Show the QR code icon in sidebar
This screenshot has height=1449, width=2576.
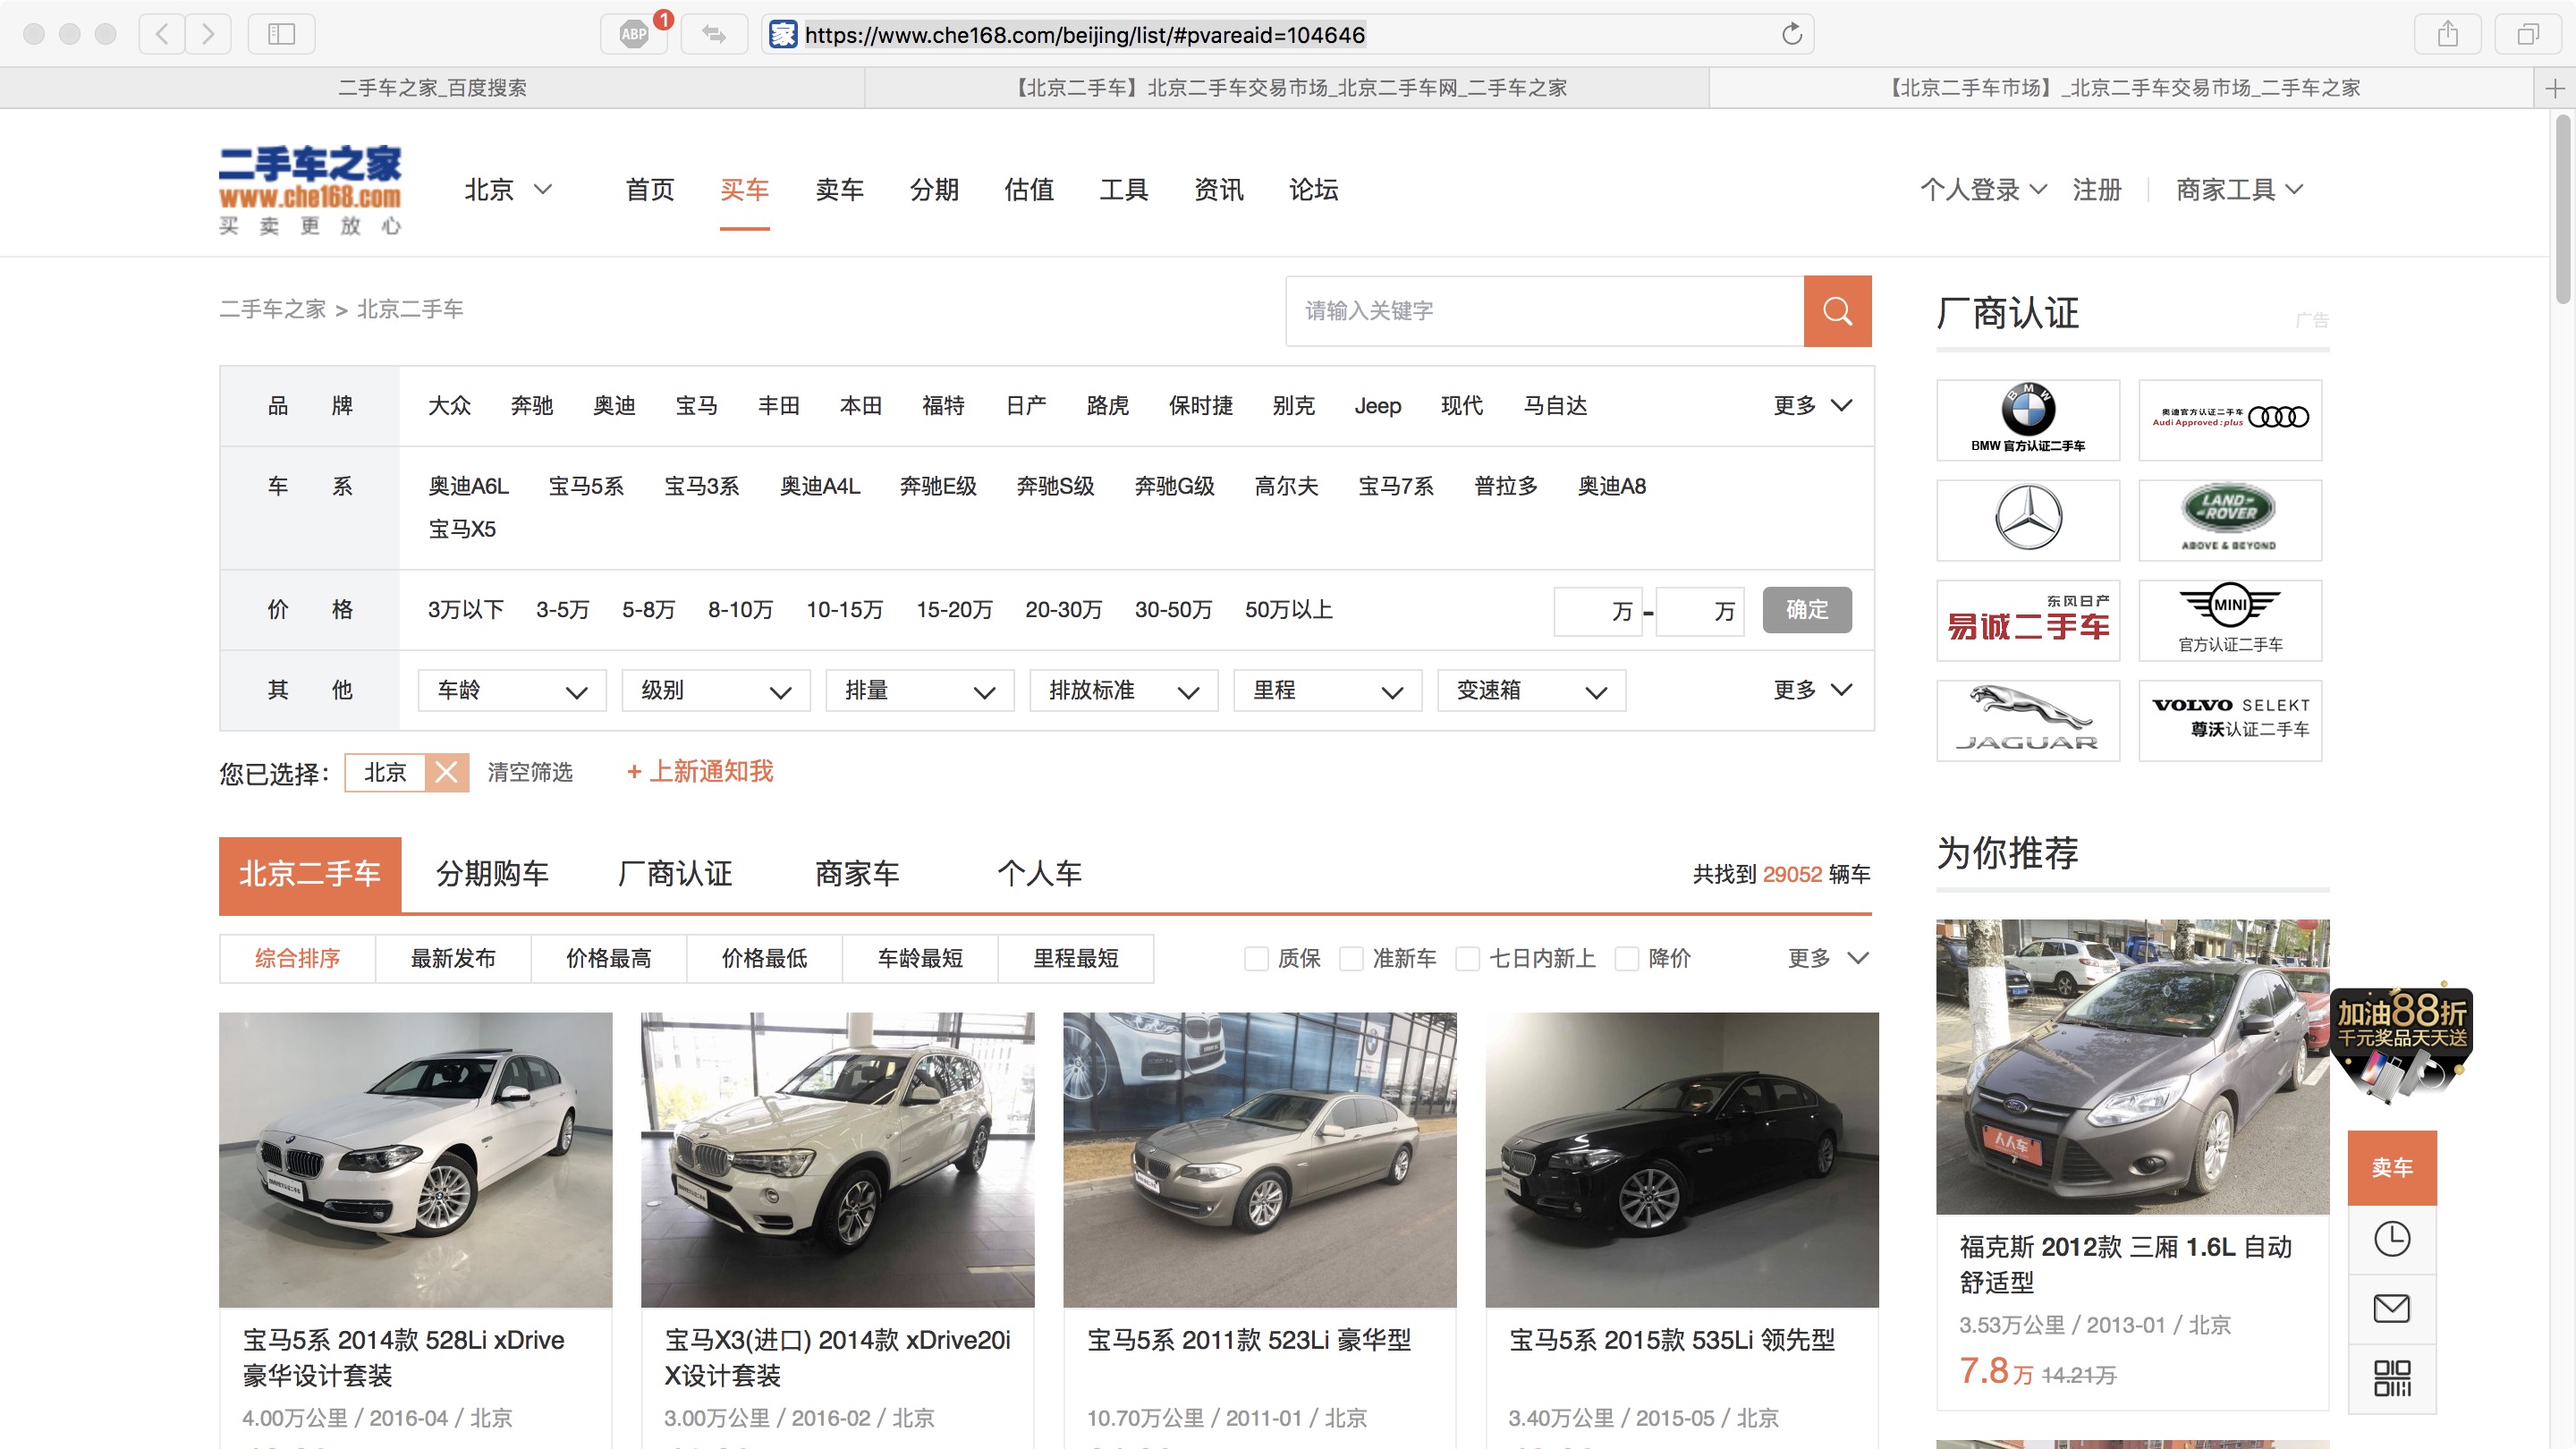click(2391, 1378)
